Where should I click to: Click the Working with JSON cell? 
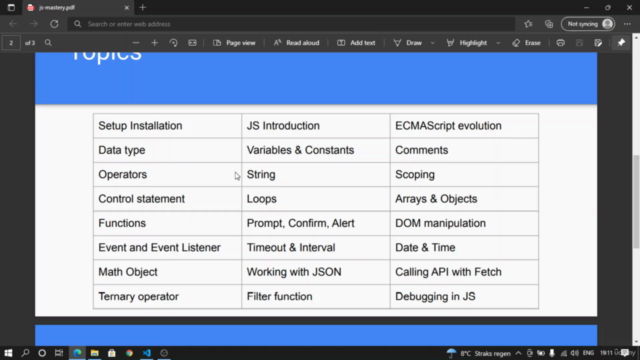(x=316, y=272)
